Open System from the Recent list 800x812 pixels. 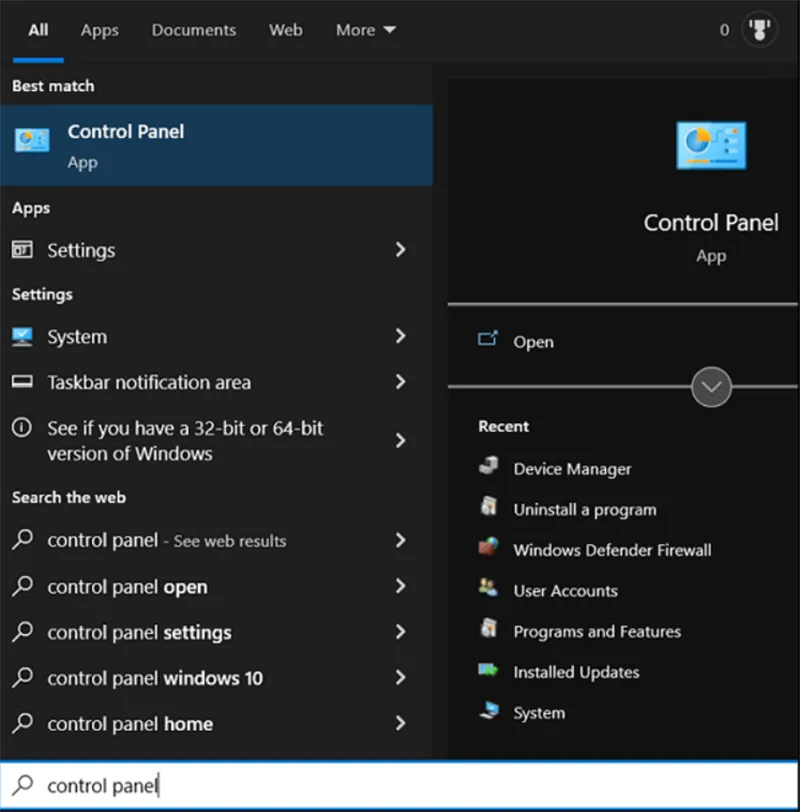coord(539,713)
